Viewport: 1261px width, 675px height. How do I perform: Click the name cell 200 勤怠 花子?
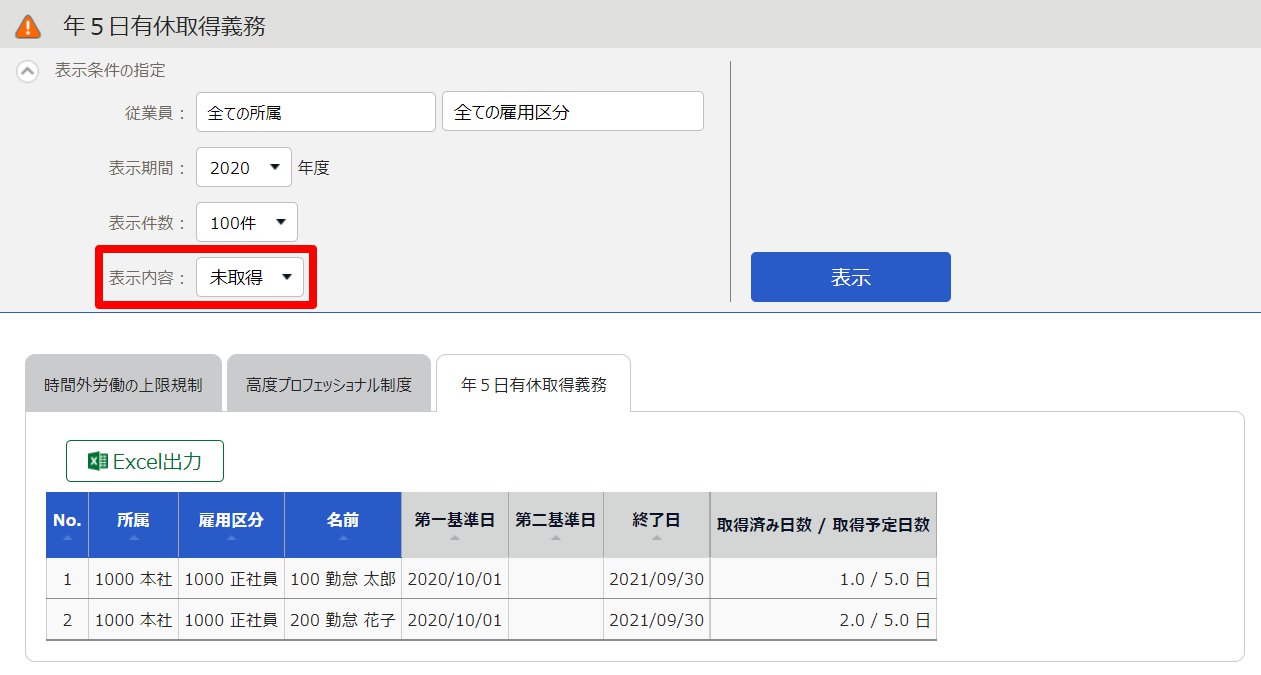point(343,620)
